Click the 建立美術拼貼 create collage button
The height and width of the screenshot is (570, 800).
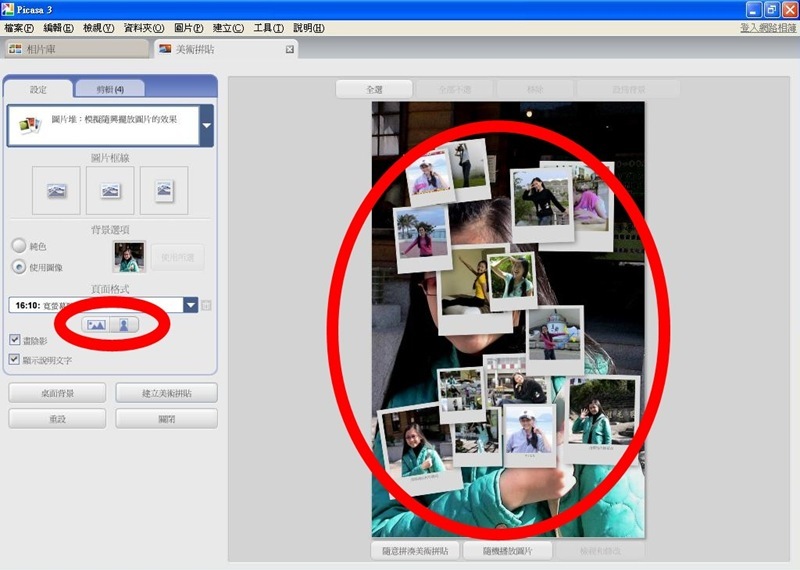(166, 393)
